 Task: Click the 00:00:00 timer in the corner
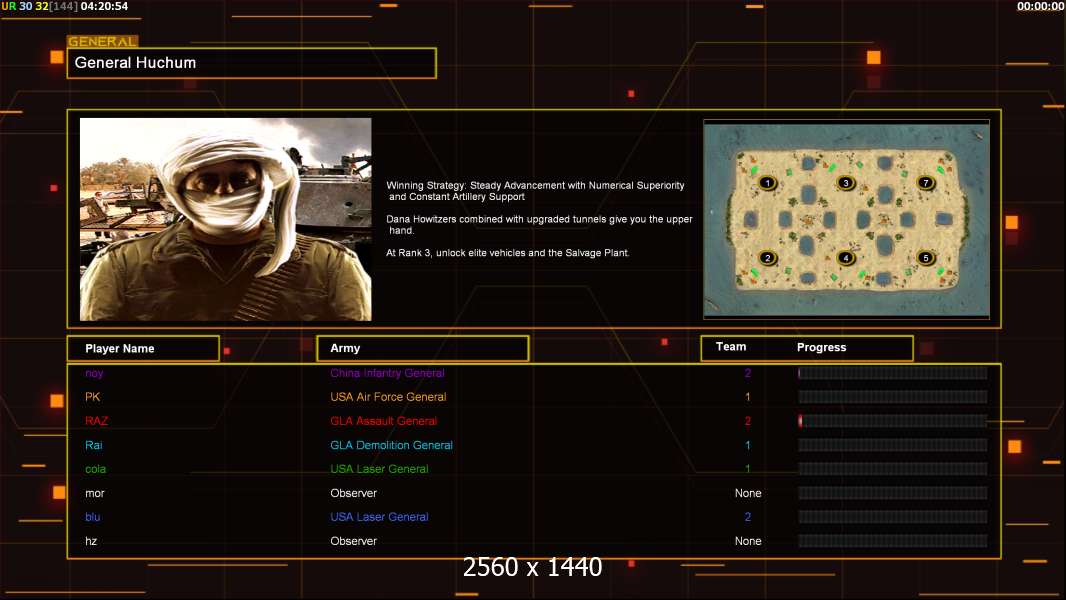point(1040,6)
